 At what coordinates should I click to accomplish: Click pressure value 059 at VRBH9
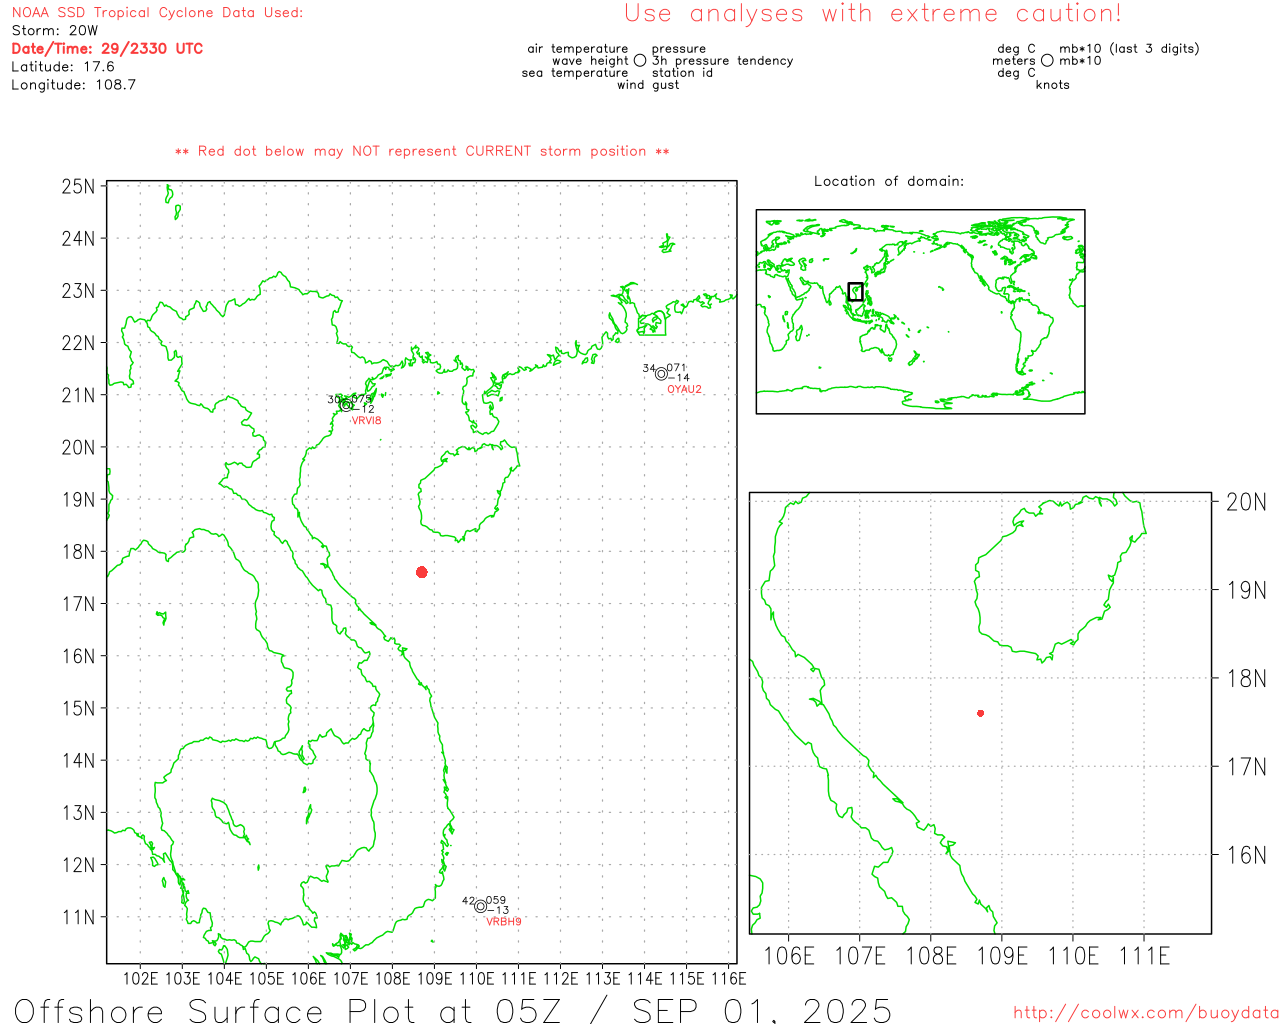coord(496,901)
